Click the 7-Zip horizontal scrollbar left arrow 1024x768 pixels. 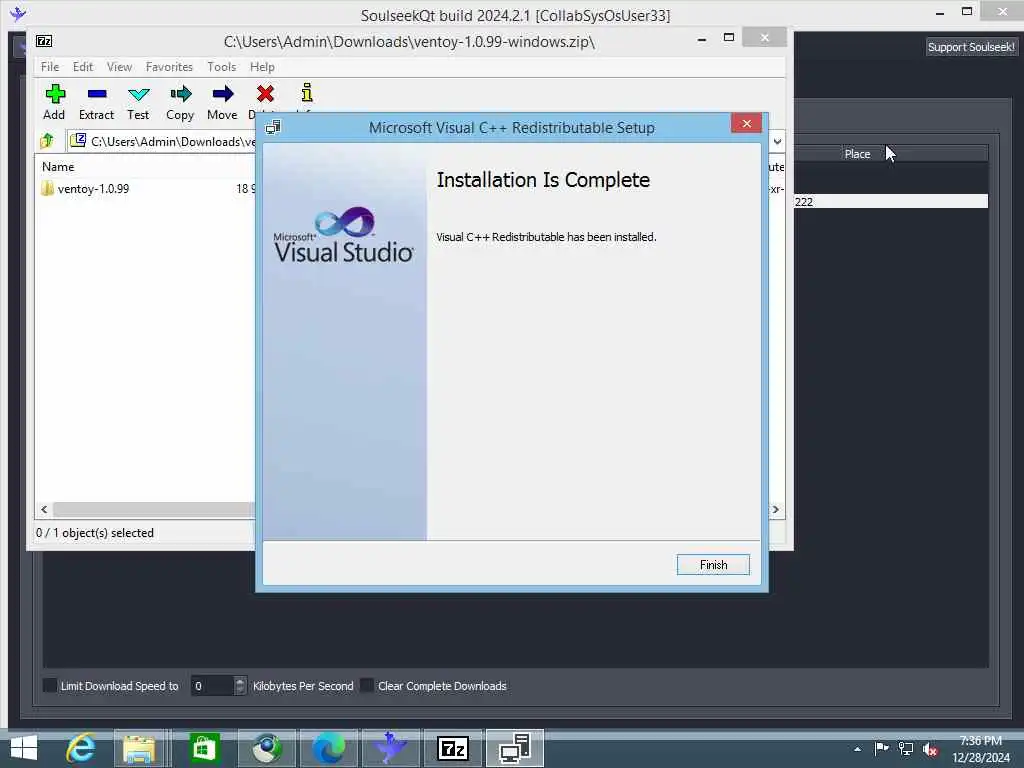(44, 509)
